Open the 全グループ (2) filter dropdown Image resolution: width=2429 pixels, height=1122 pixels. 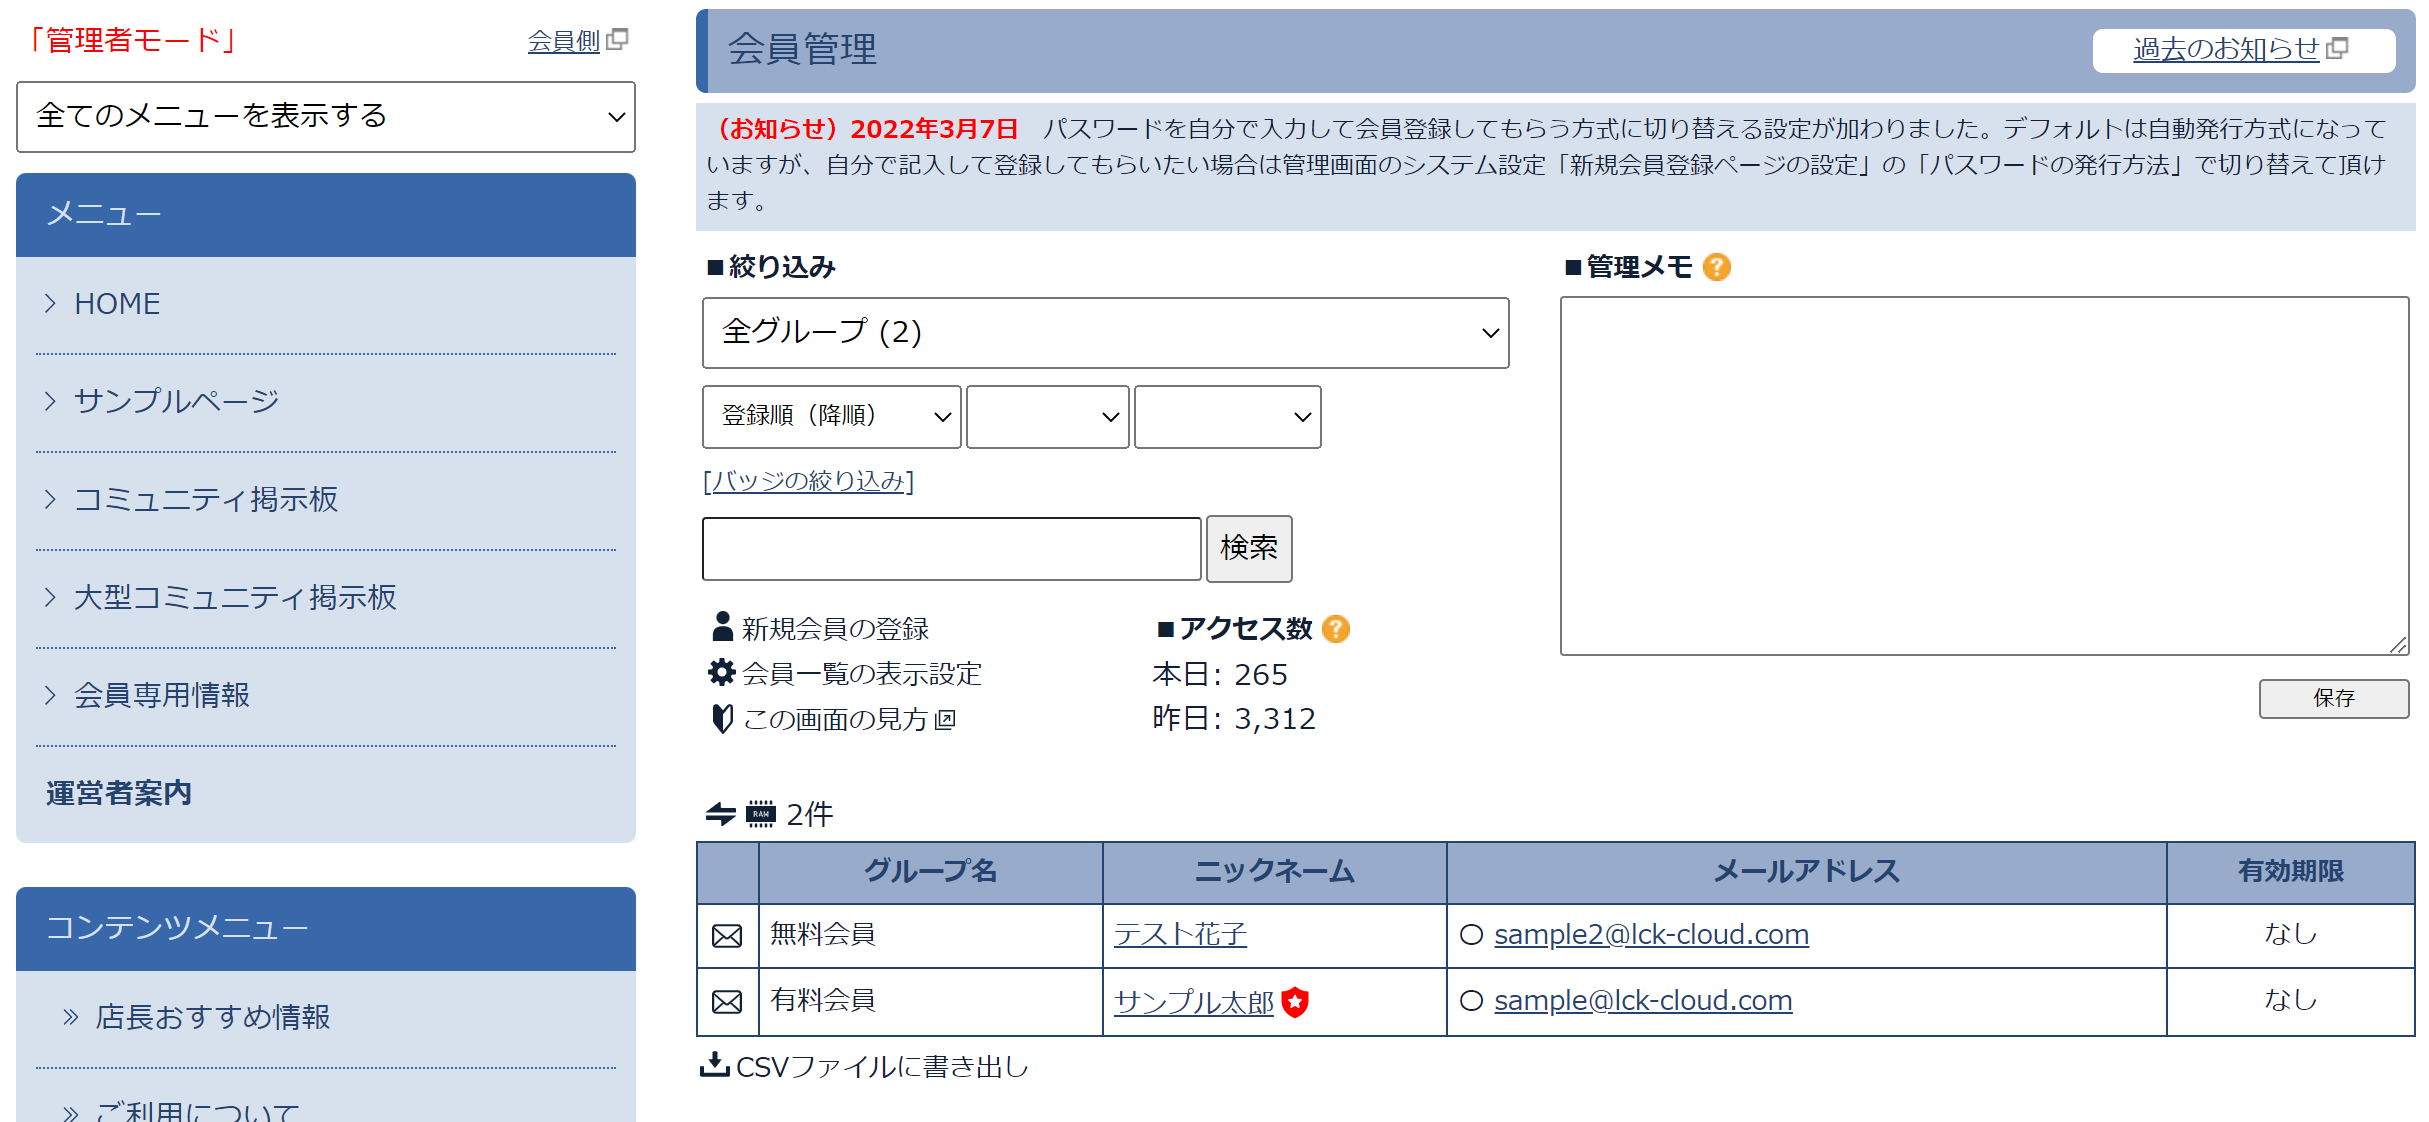[x=1106, y=333]
